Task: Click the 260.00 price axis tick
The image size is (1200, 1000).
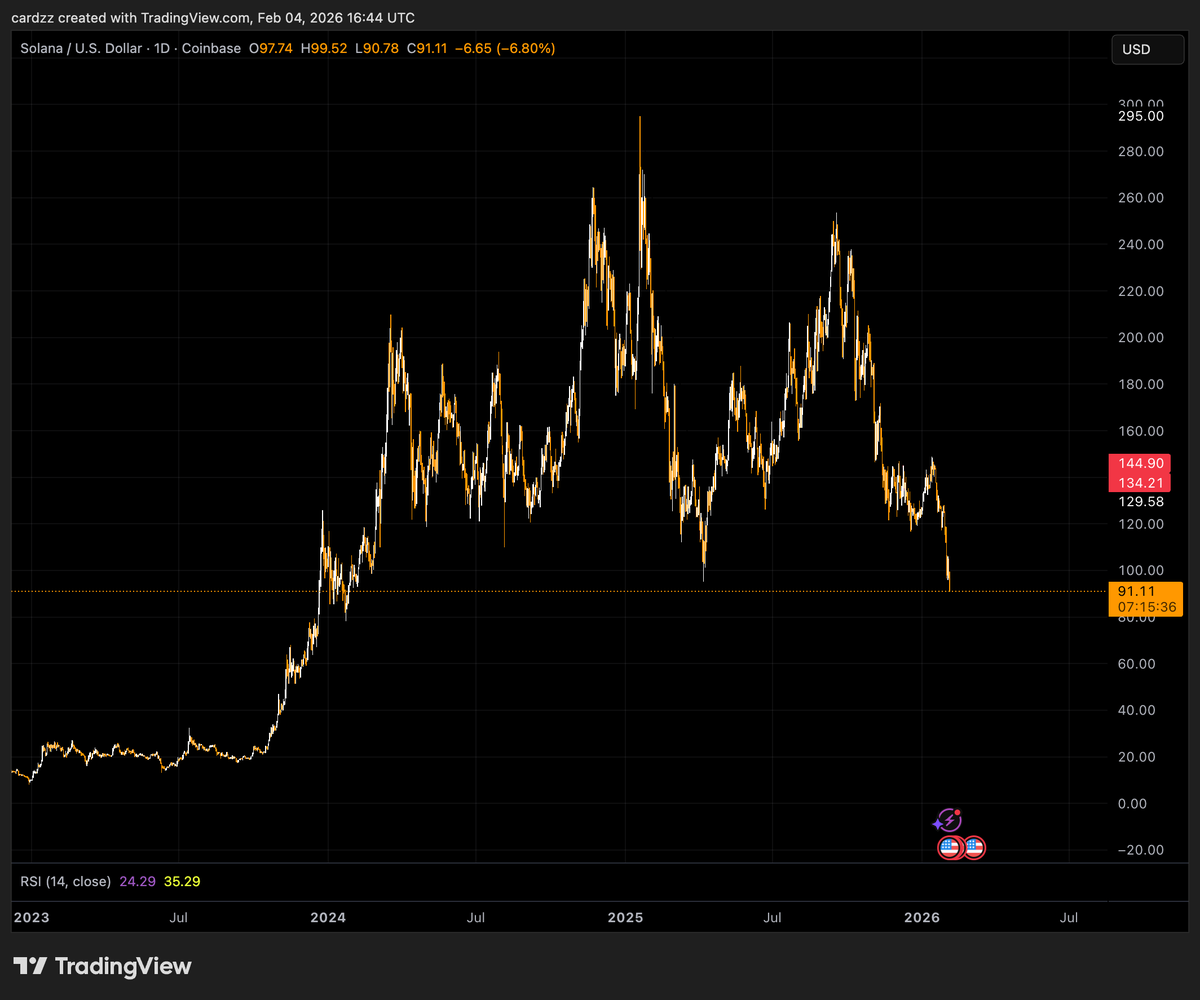Action: 1141,198
